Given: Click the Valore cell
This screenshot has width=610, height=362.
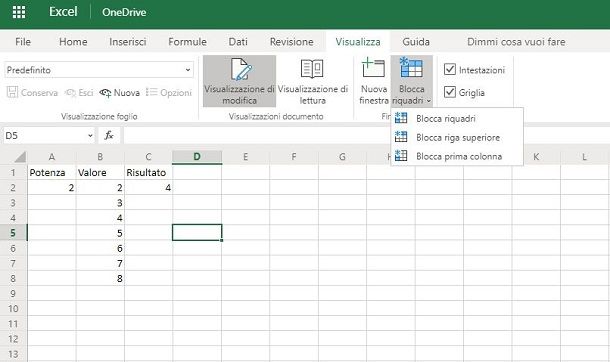Looking at the screenshot, I should click(100, 173).
